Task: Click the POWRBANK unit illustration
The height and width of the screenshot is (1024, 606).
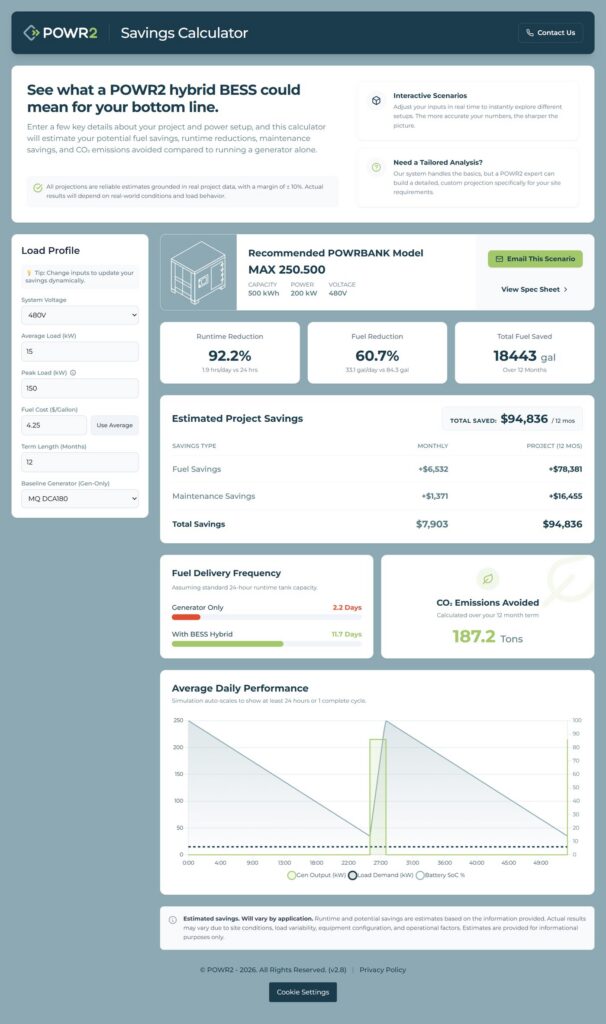Action: pyautogui.click(x=199, y=272)
